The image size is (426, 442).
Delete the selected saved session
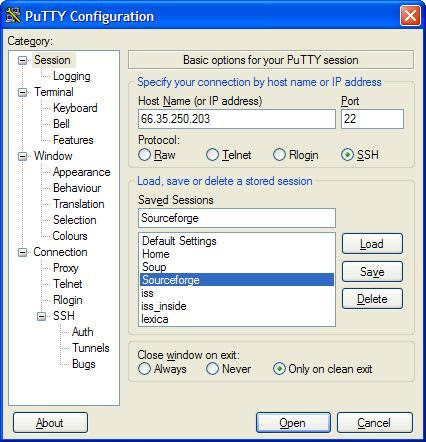coord(372,299)
